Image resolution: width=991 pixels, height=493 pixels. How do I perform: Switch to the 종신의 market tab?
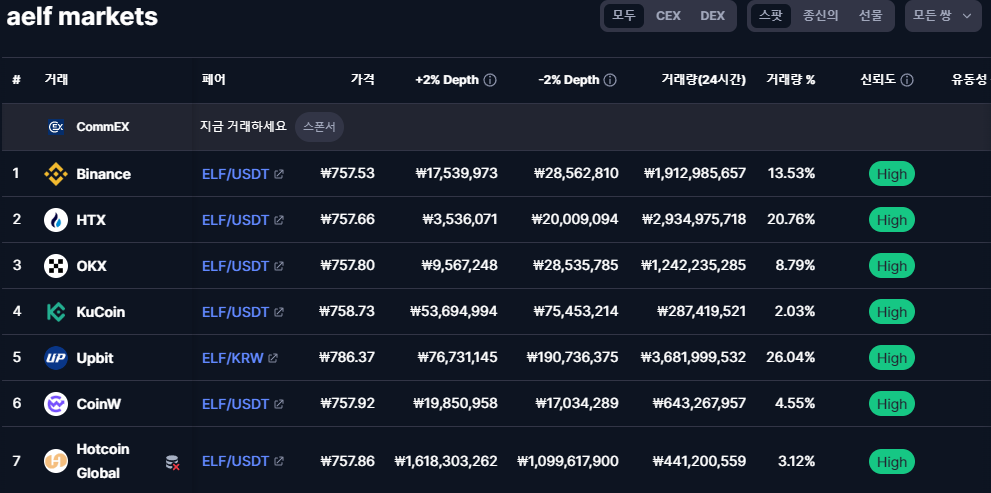[x=820, y=16]
